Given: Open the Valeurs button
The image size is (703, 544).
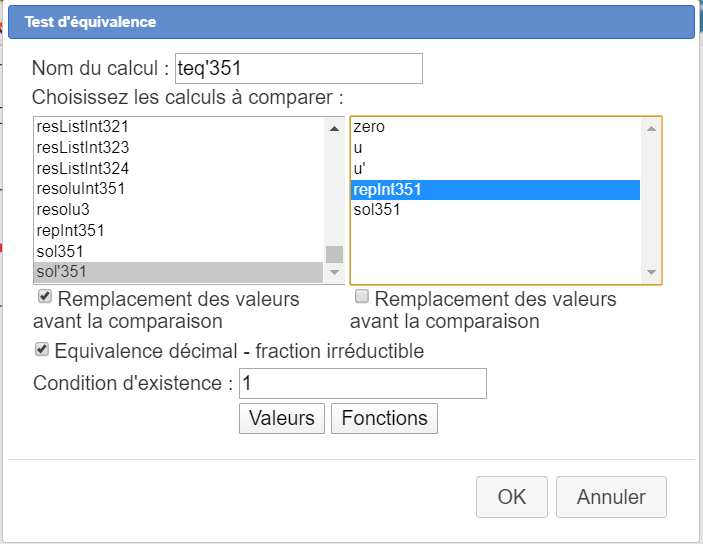Looking at the screenshot, I should pyautogui.click(x=282, y=418).
